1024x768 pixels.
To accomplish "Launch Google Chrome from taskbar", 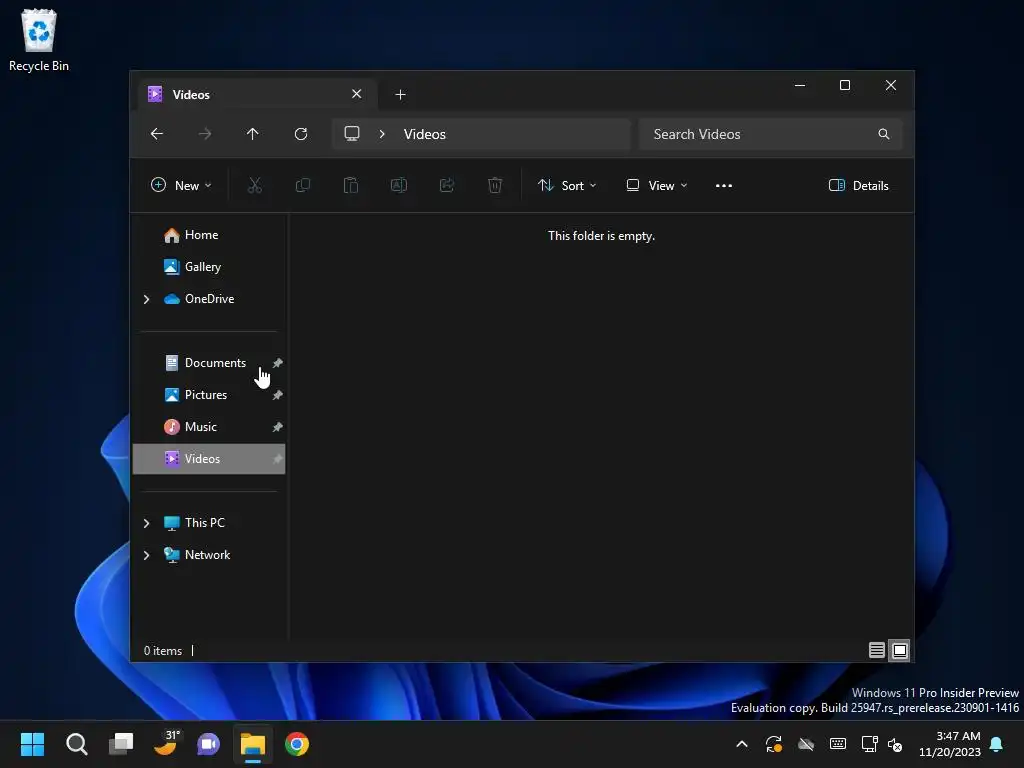I will pyautogui.click(x=296, y=744).
